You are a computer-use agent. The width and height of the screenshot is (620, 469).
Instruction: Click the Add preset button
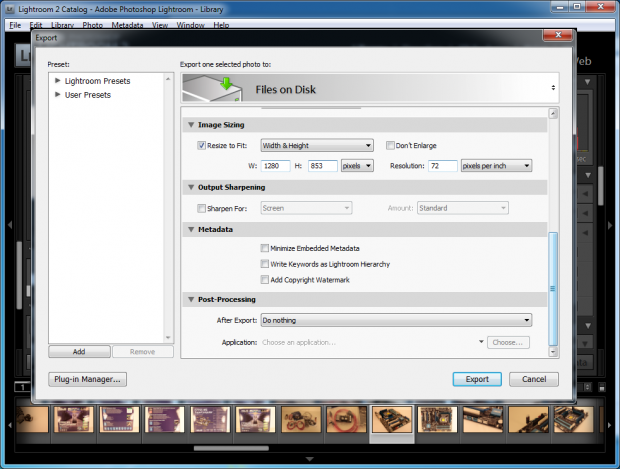pyautogui.click(x=79, y=352)
